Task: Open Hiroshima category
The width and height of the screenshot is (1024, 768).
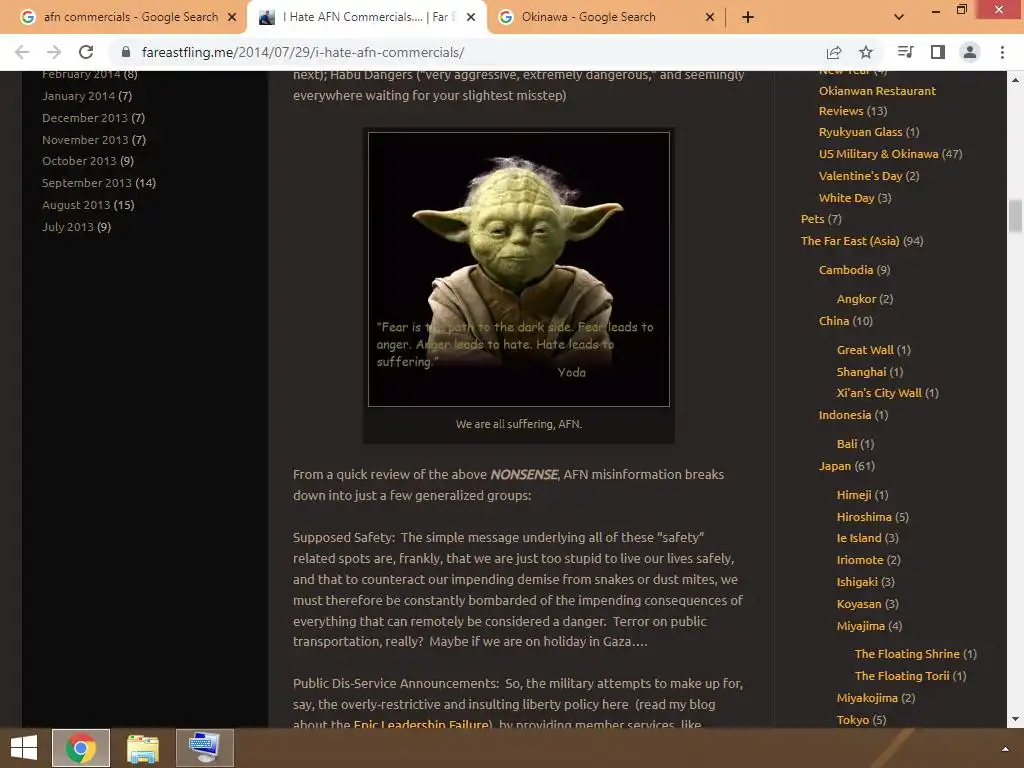Action: click(863, 517)
